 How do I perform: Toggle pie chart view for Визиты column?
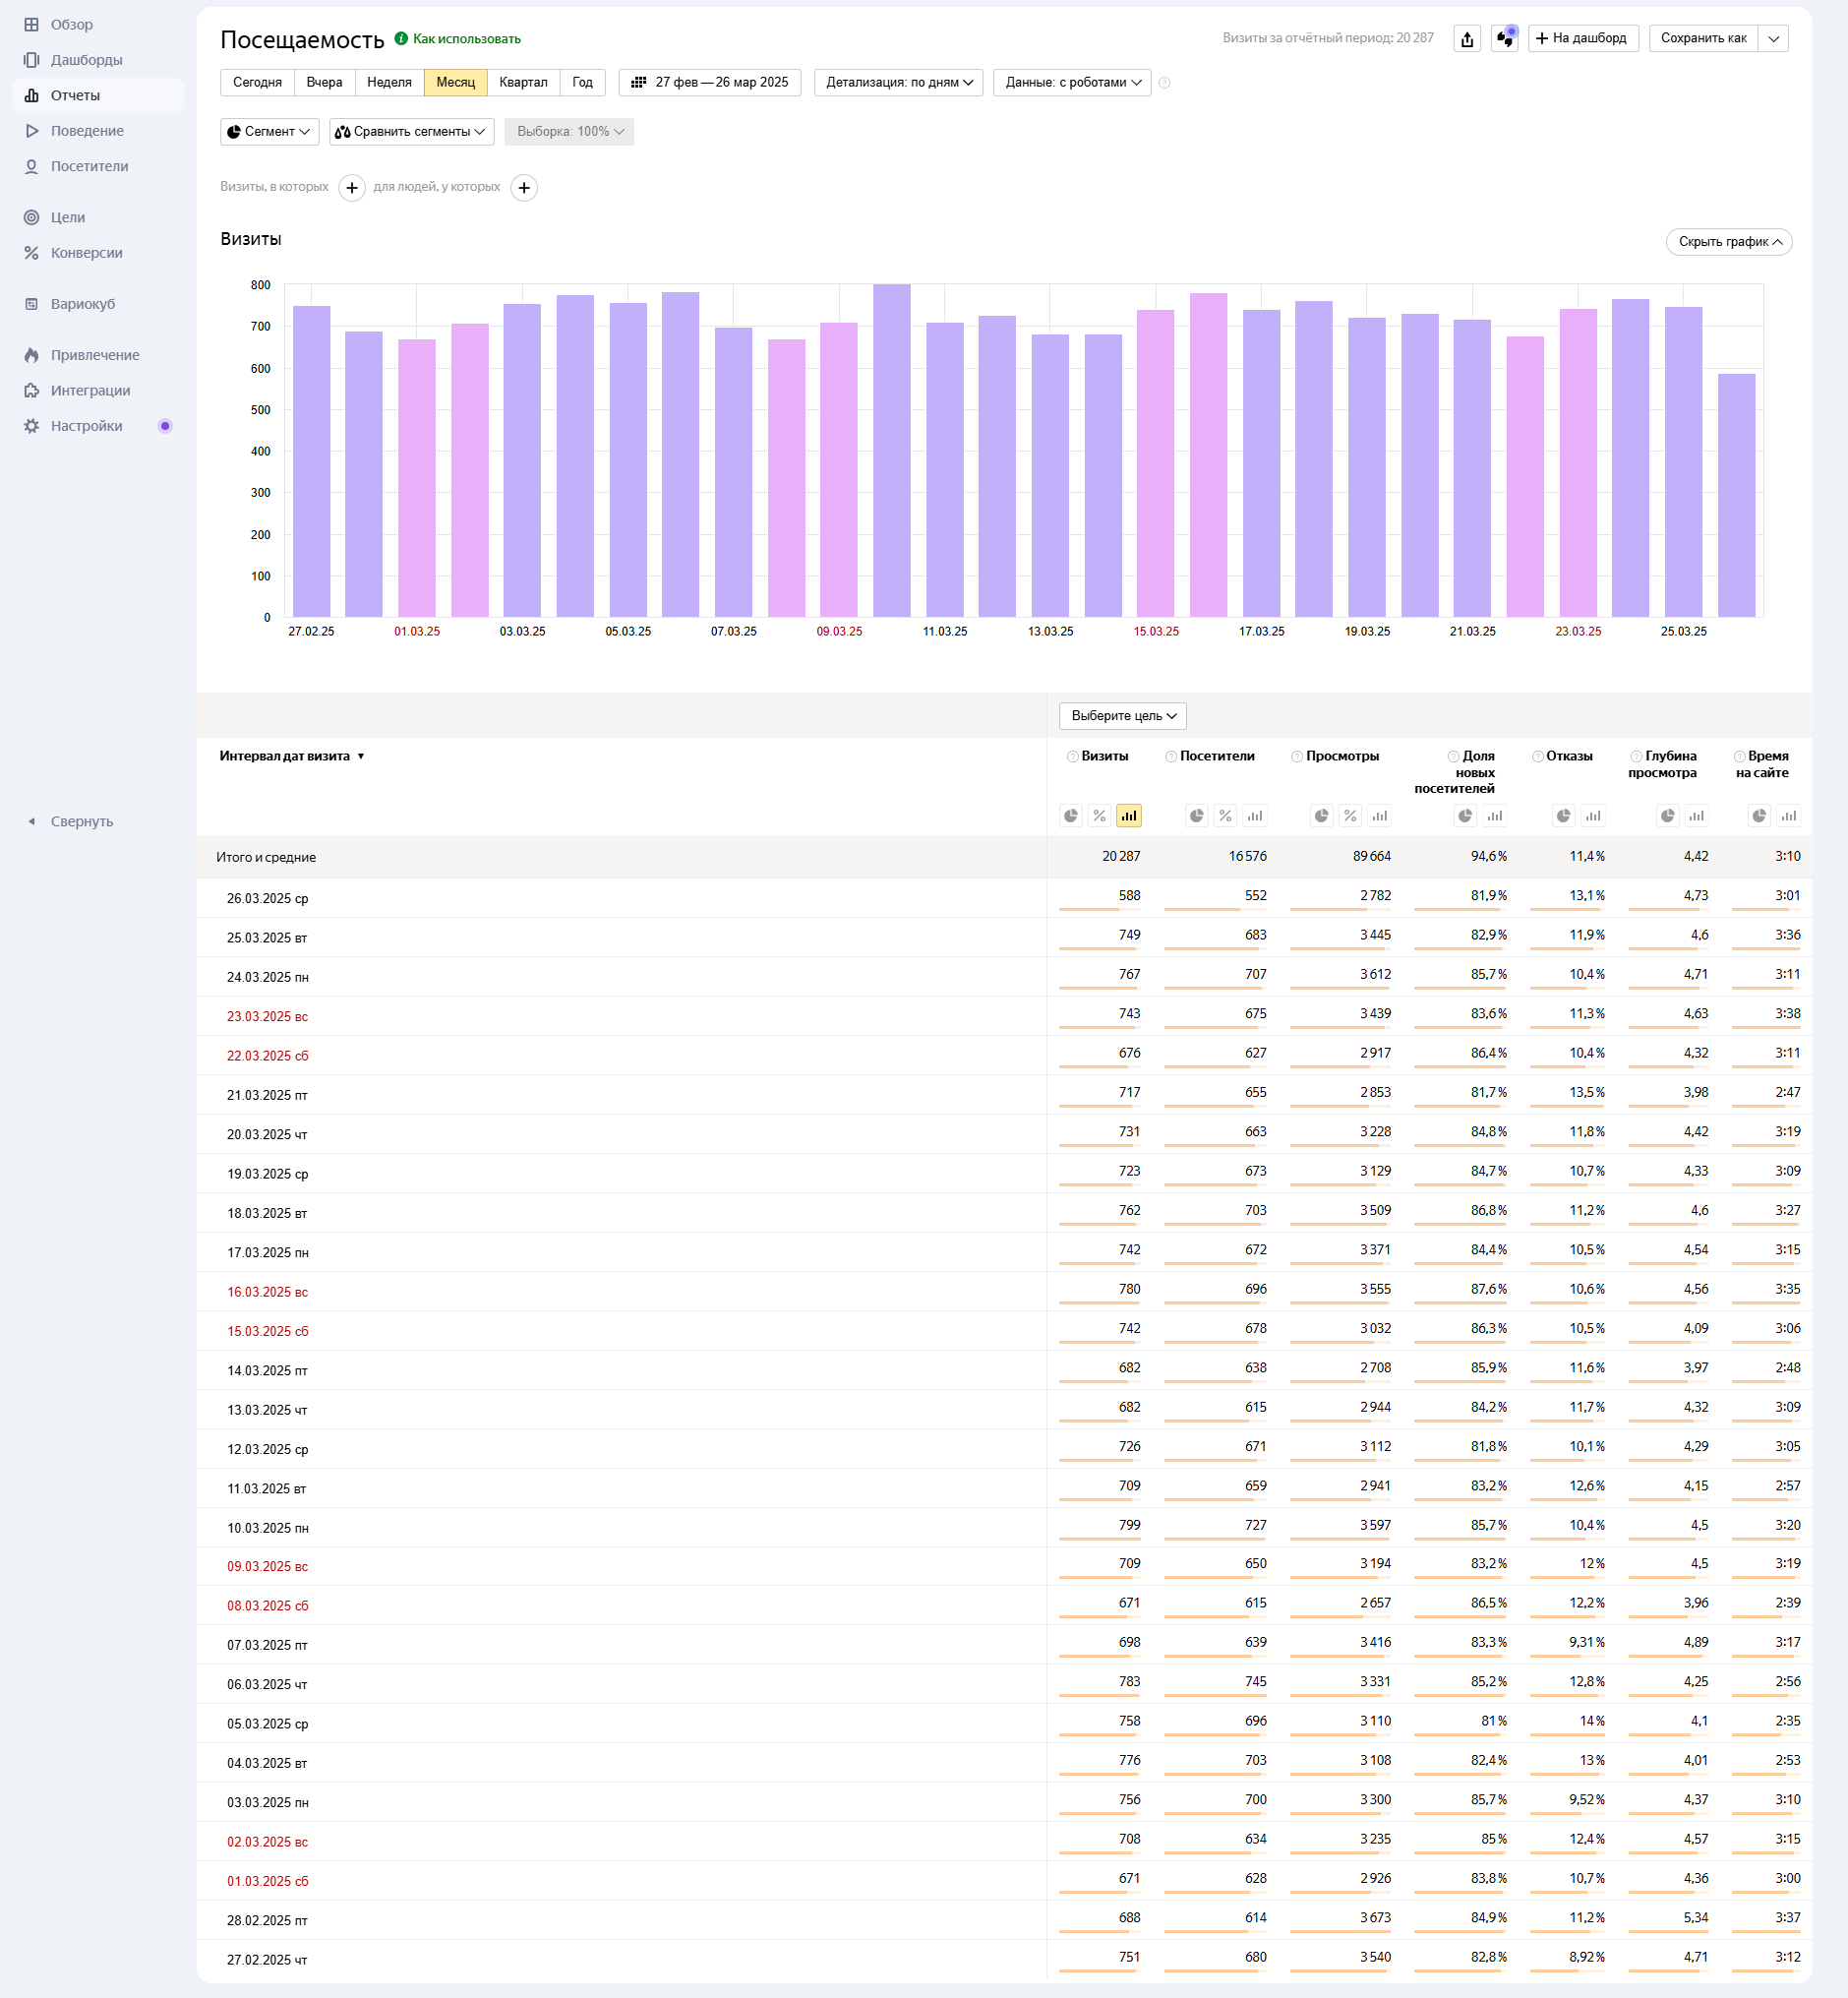coord(1071,816)
